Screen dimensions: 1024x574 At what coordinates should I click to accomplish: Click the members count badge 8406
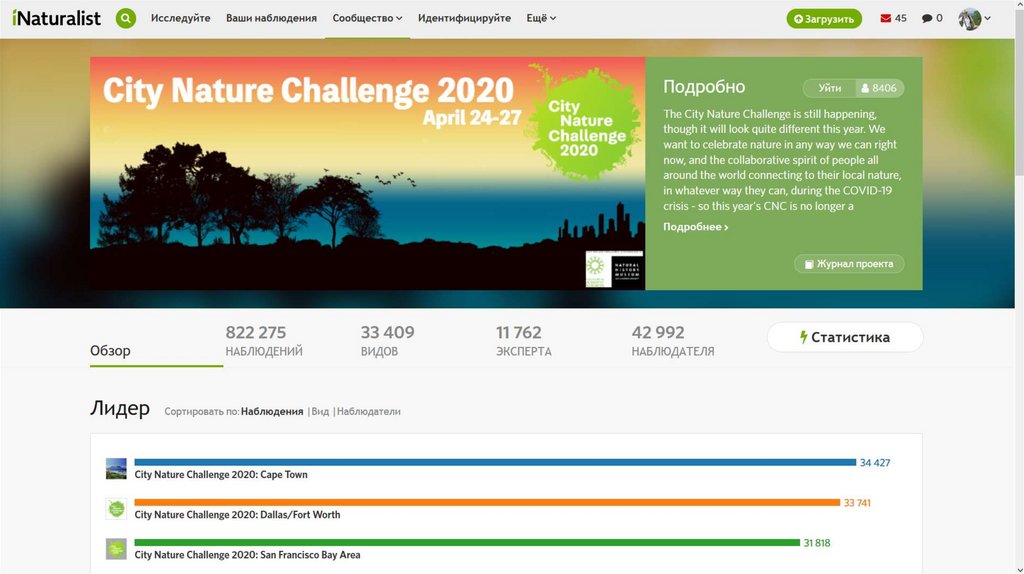point(880,88)
